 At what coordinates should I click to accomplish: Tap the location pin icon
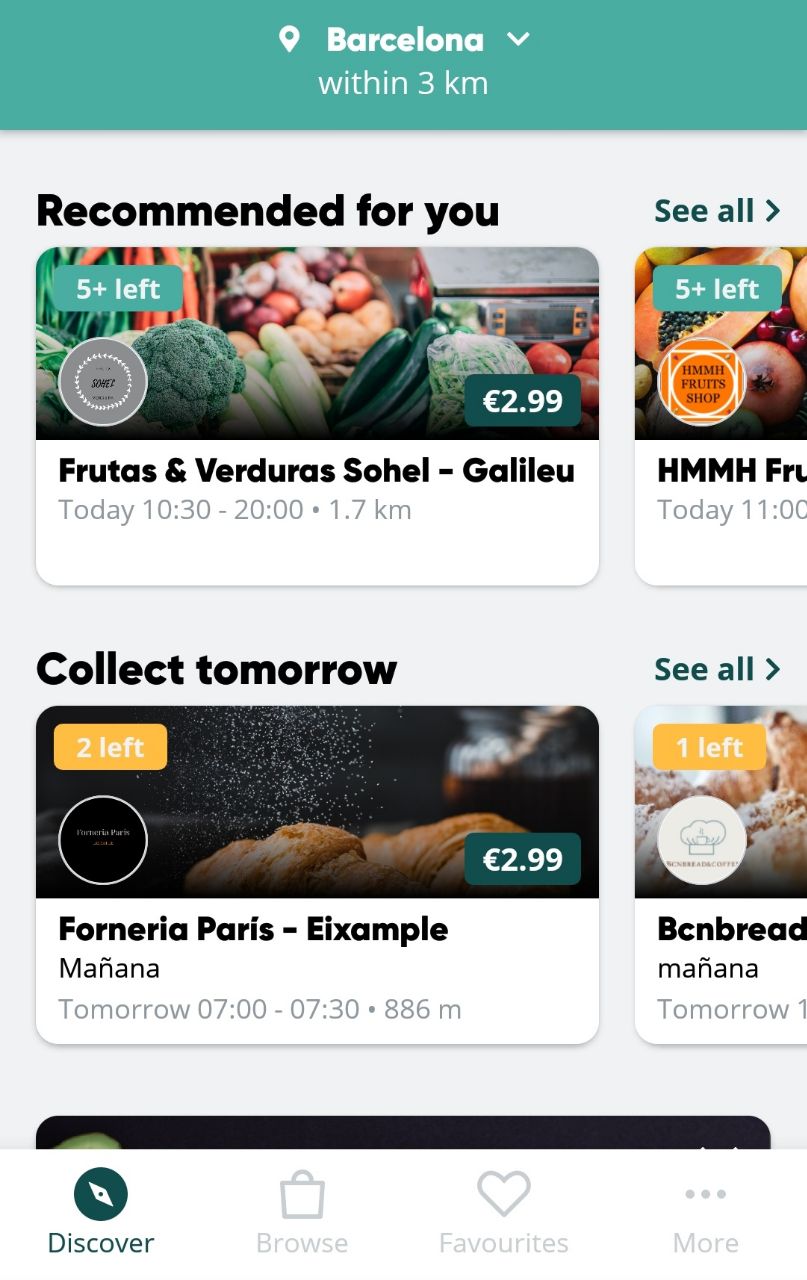coord(289,40)
